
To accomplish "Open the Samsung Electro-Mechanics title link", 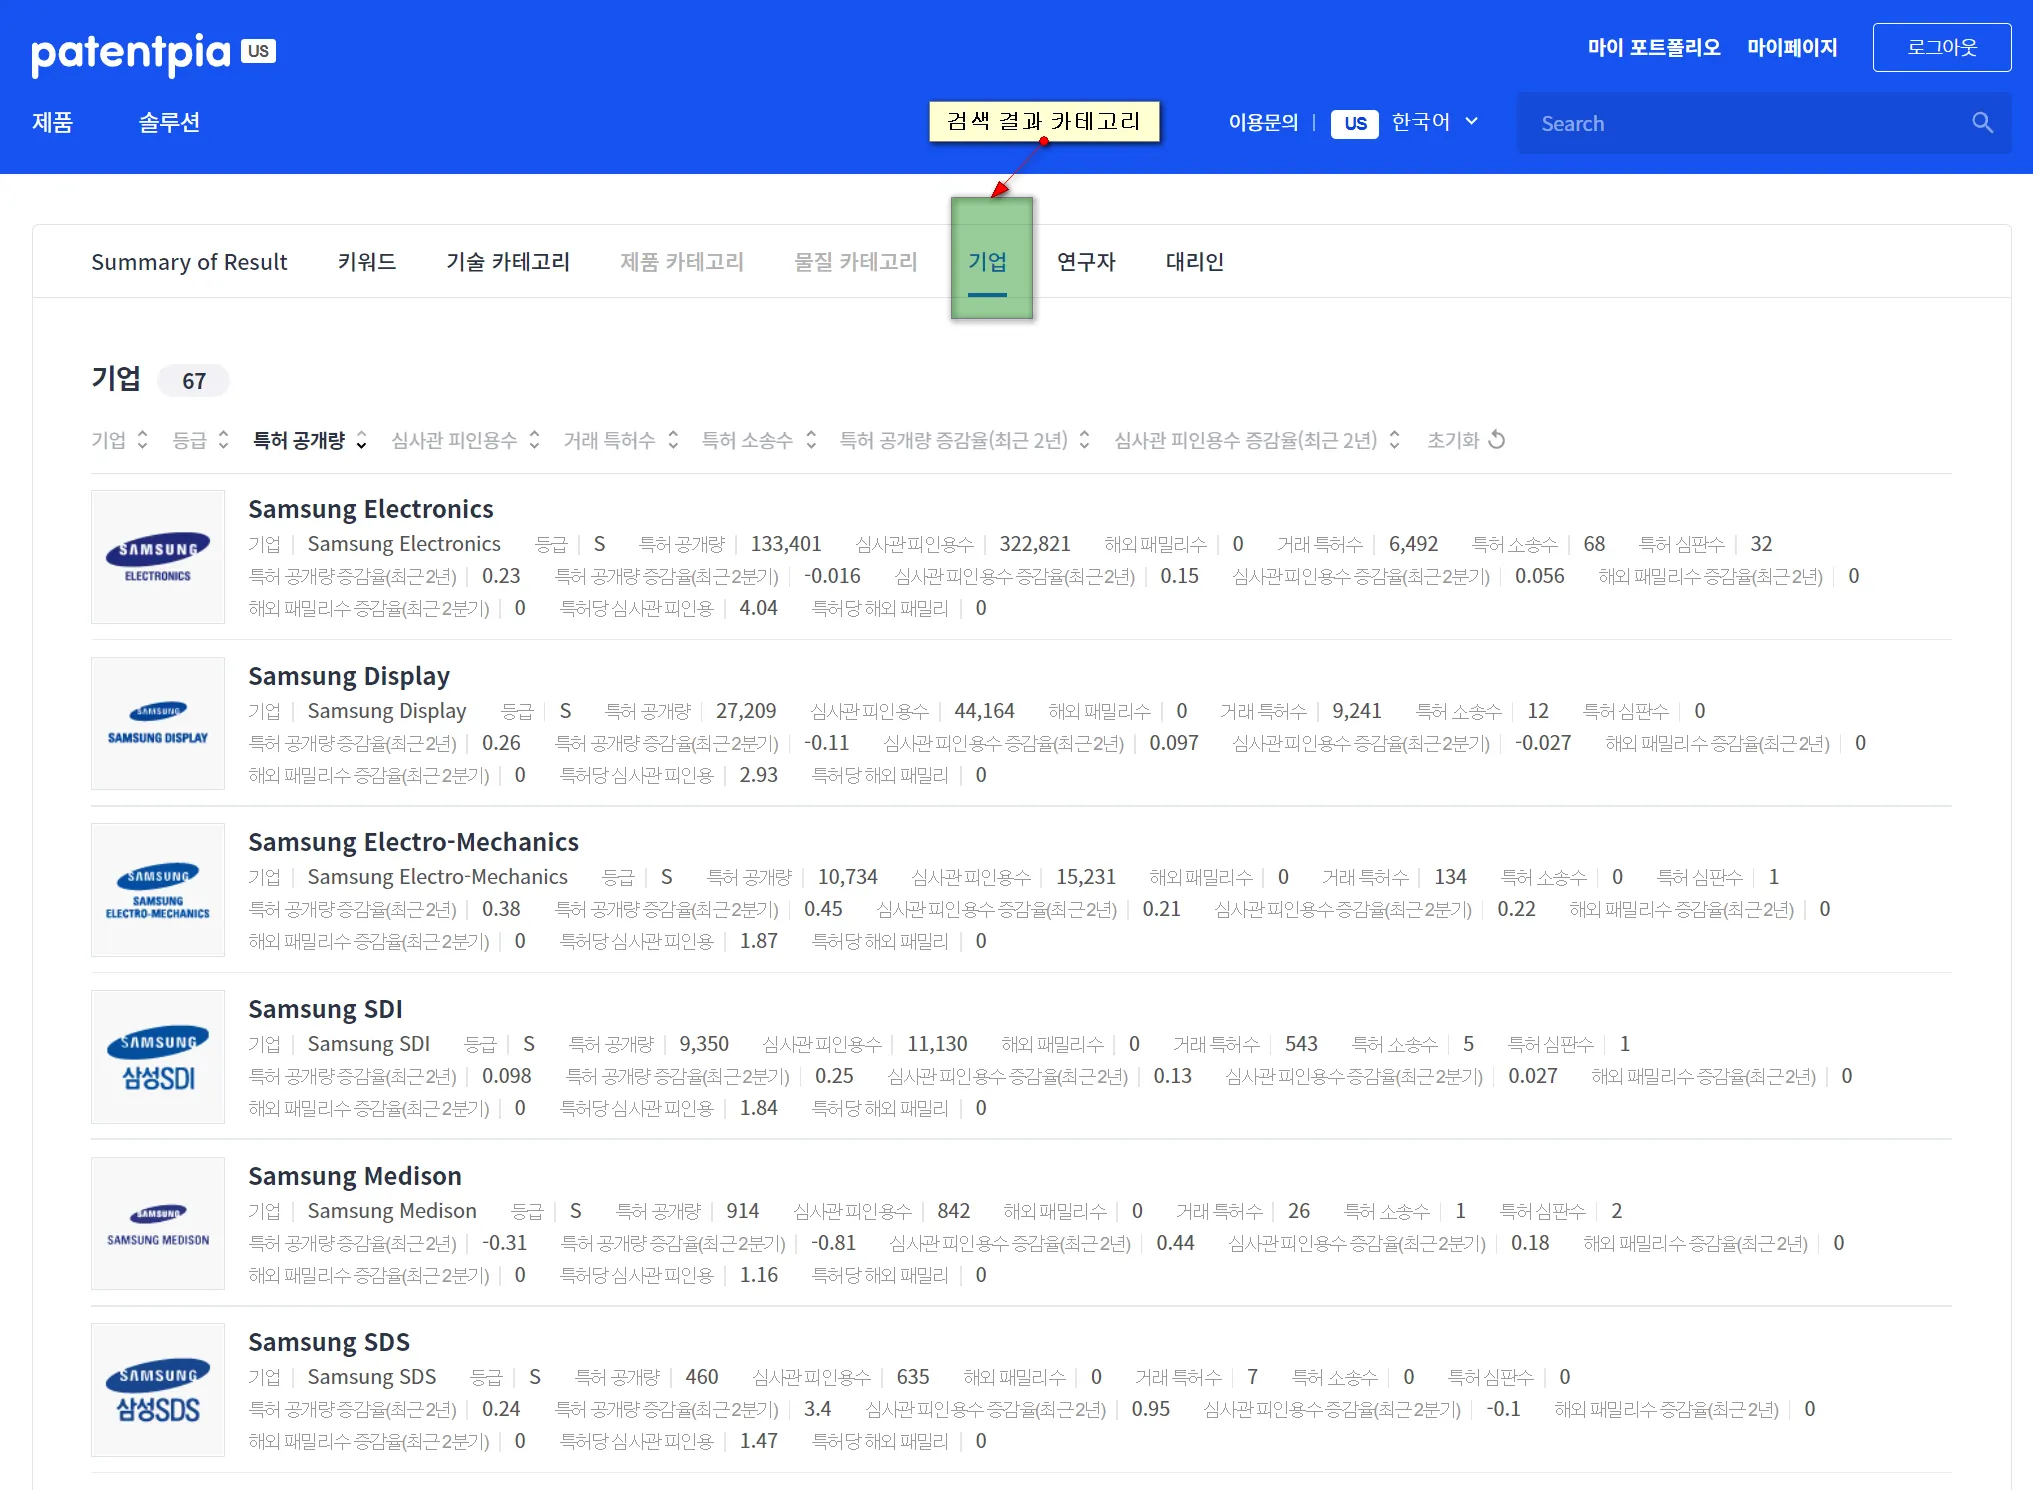I will [413, 842].
